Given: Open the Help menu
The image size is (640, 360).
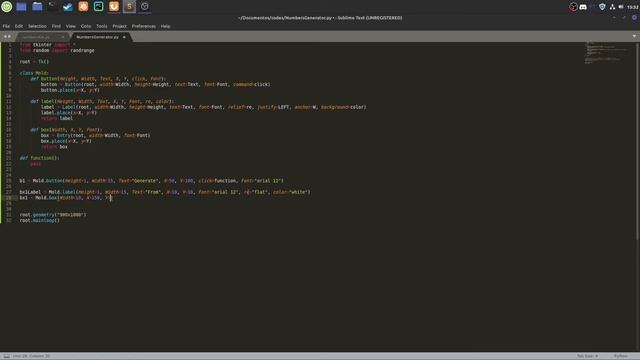Looking at the screenshot, I should (x=165, y=26).
